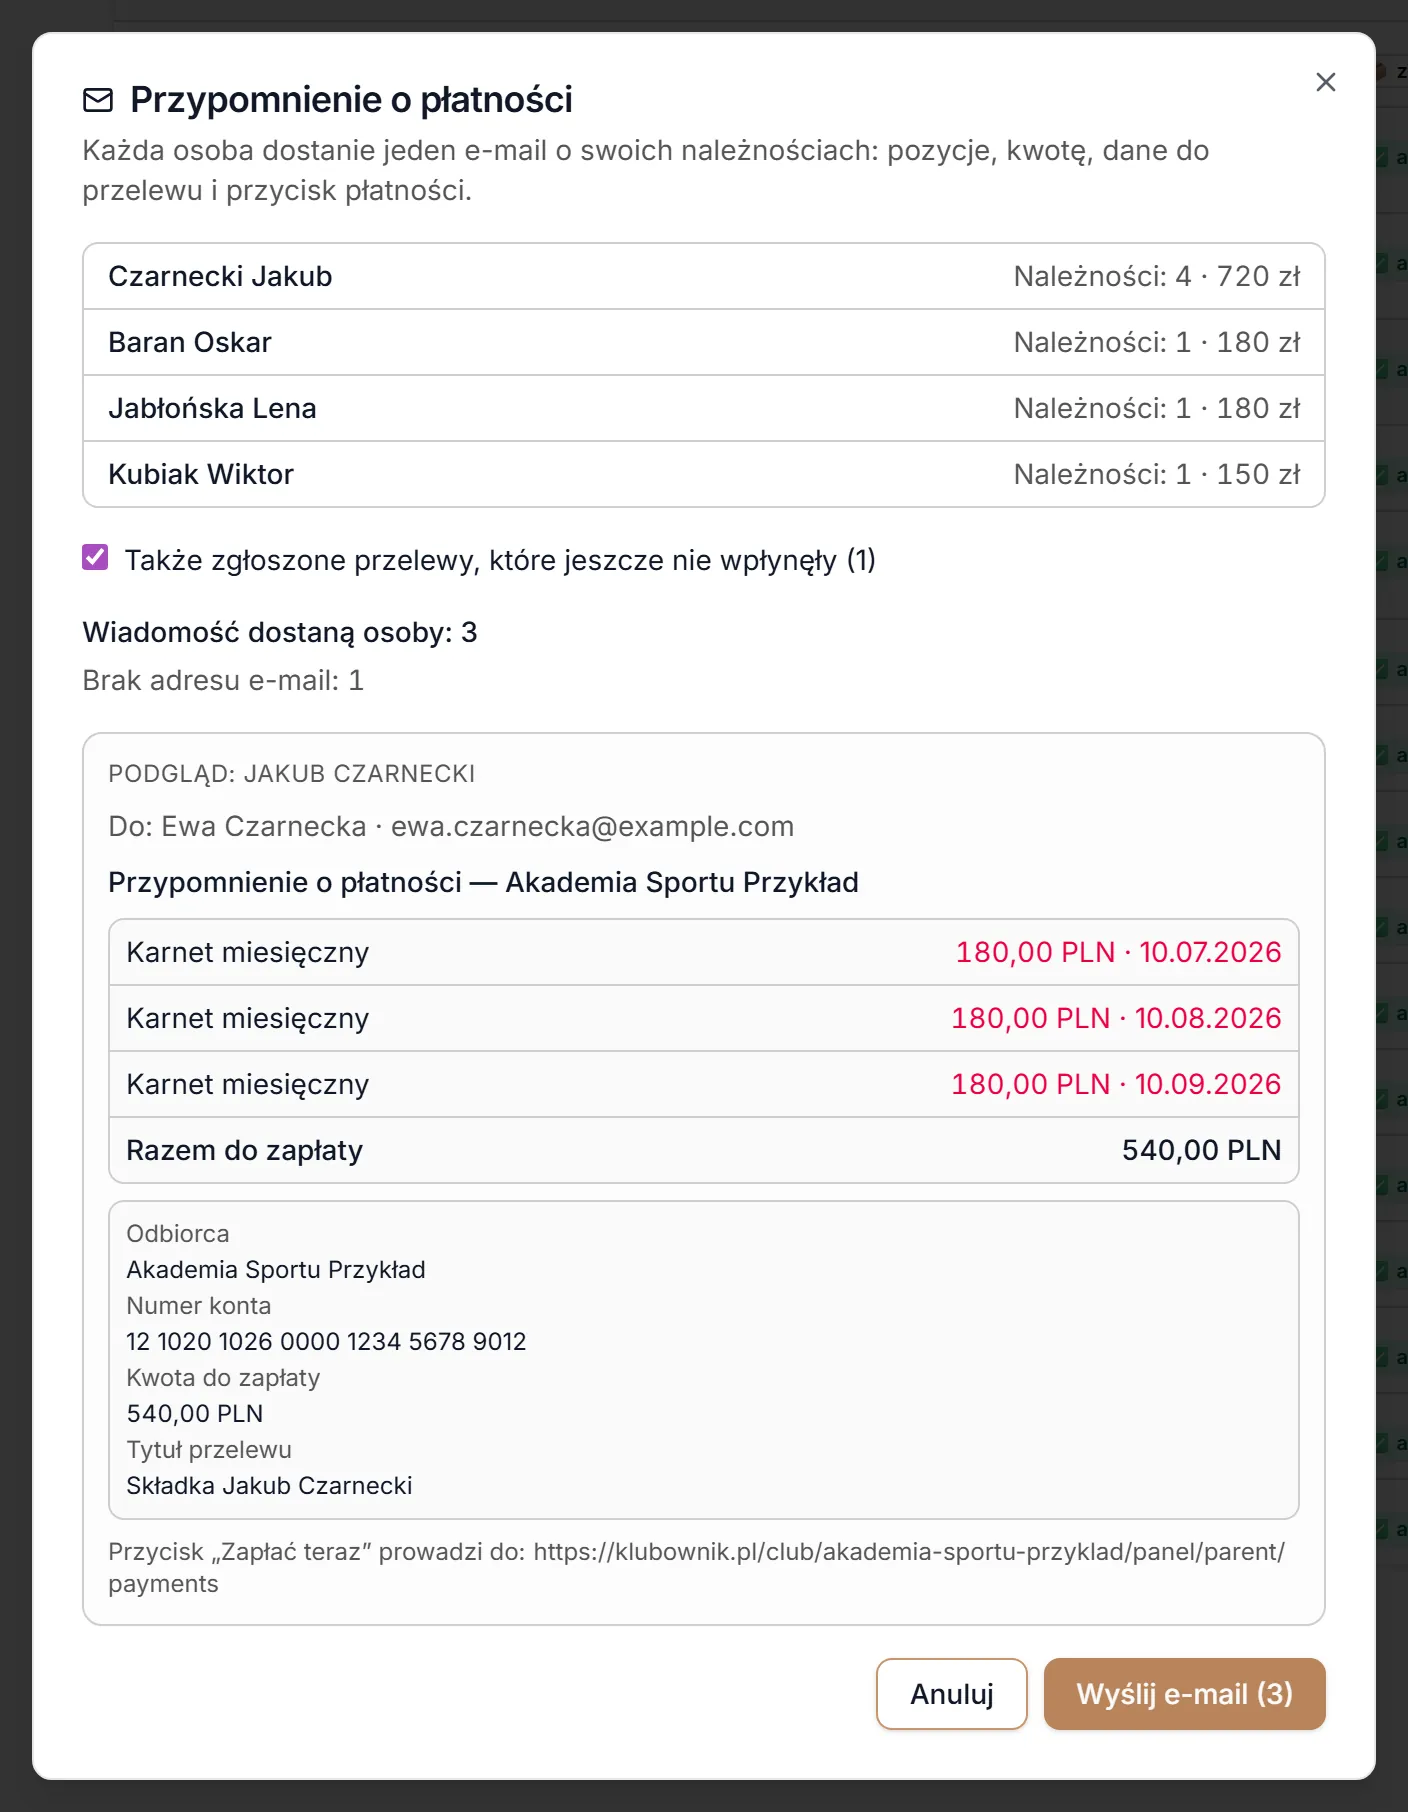Viewport: 1408px width, 1812px height.
Task: Click the 'Razem do zapłaty' label
Action: (x=244, y=1150)
